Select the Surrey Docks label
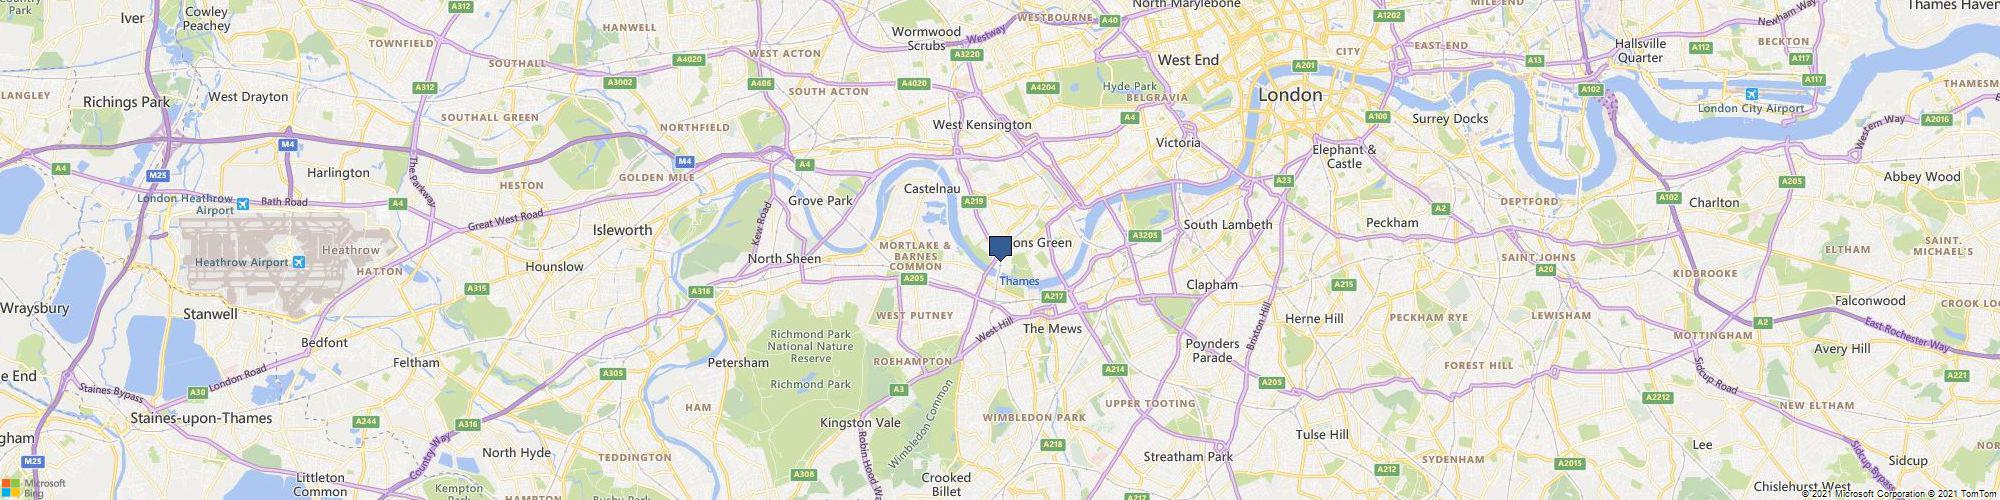The image size is (2000, 500). pos(1450,118)
